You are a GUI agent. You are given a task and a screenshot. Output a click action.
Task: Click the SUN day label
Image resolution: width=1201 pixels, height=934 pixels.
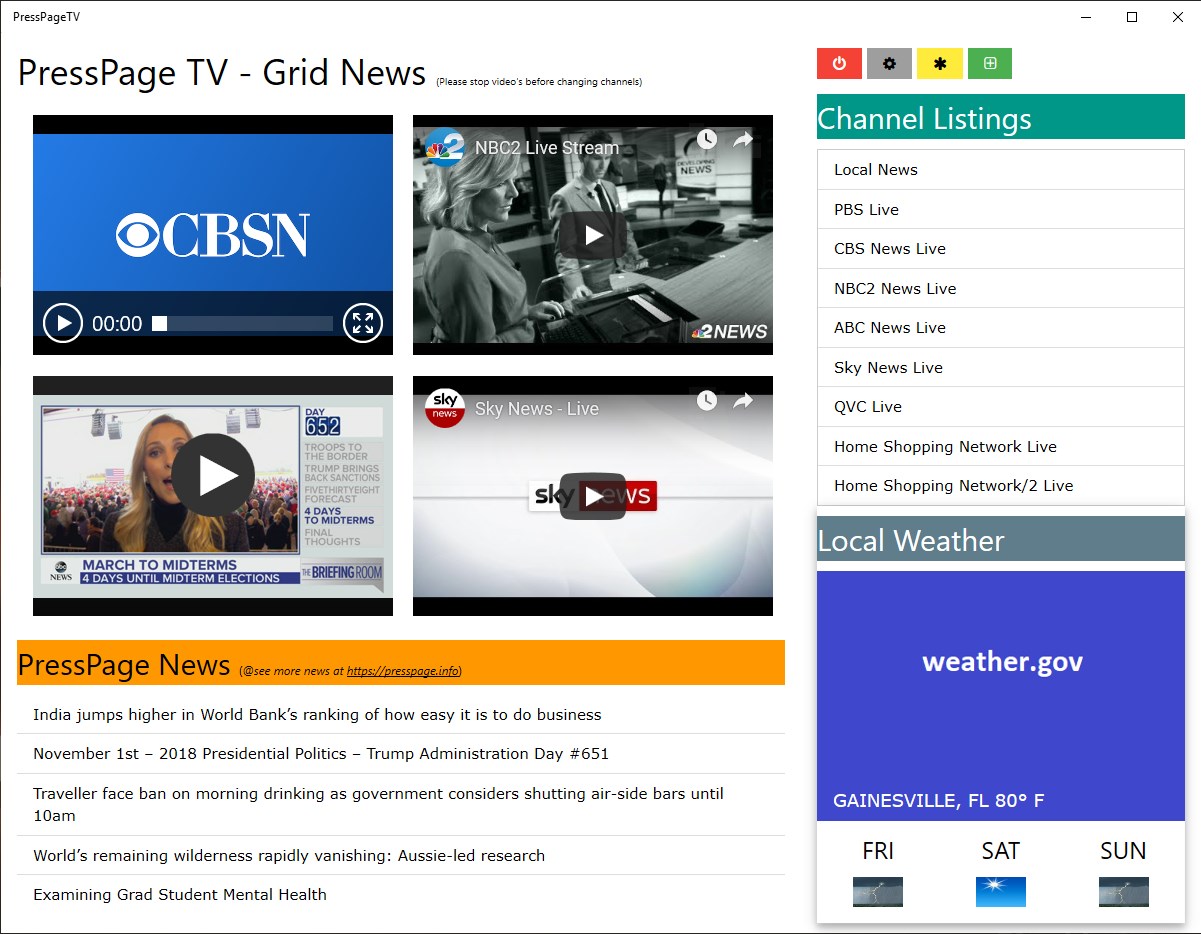point(1123,851)
